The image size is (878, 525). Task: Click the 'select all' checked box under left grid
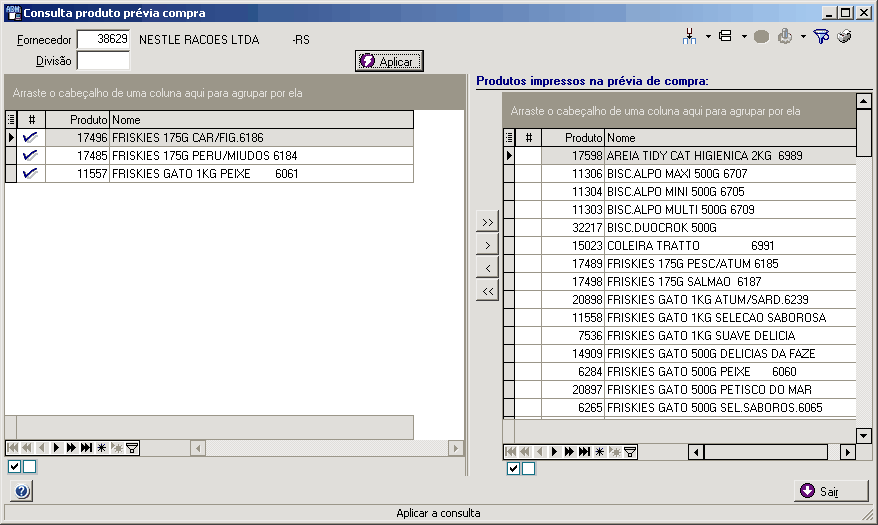click(x=15, y=466)
